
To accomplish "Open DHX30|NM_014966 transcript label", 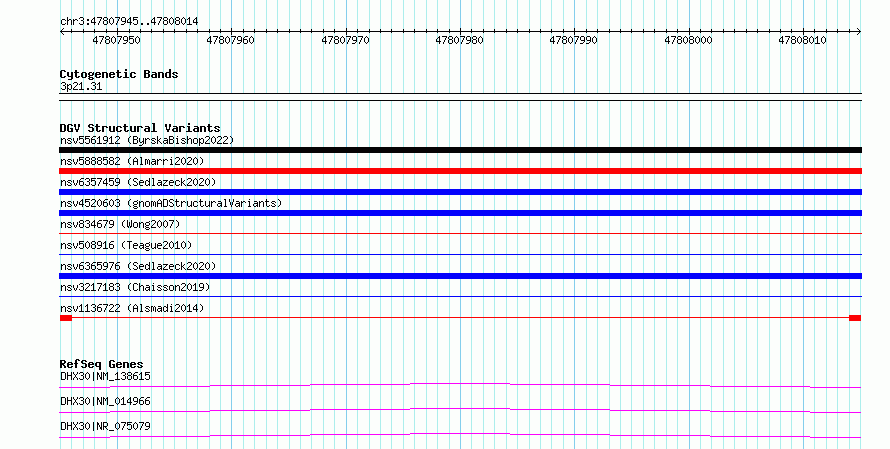I will point(105,401).
